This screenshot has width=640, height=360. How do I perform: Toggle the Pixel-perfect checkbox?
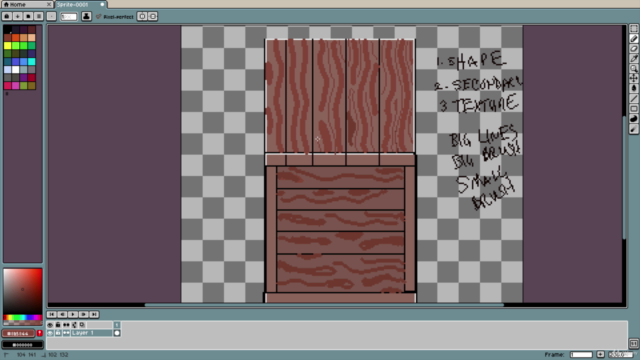coord(115,17)
